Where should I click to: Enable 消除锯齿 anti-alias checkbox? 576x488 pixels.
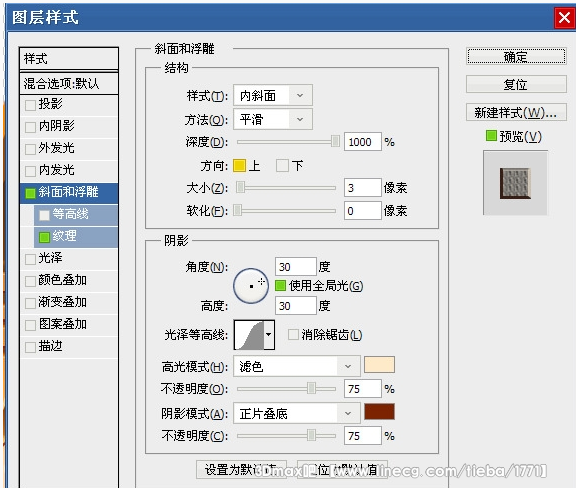coord(293,334)
